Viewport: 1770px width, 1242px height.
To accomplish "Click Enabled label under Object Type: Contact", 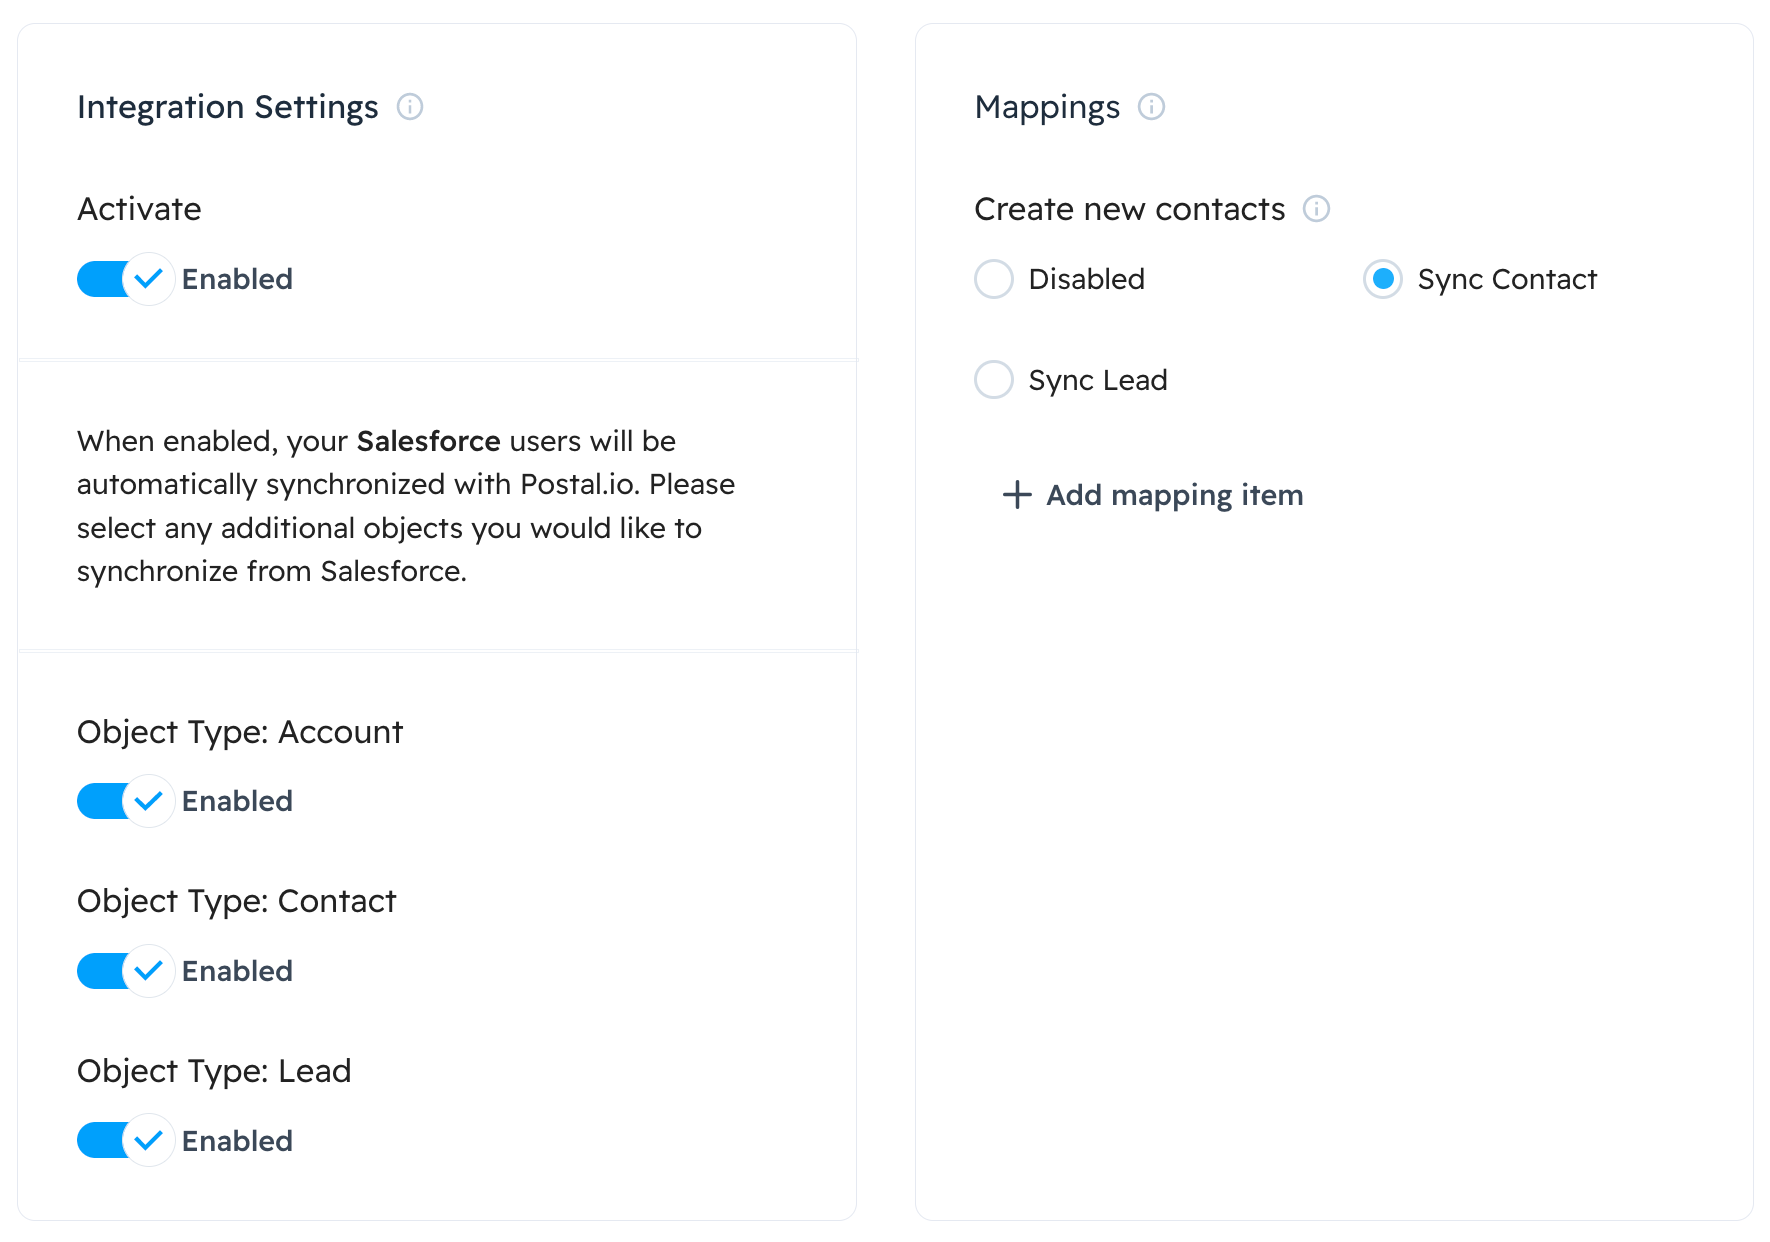I will click(x=237, y=971).
